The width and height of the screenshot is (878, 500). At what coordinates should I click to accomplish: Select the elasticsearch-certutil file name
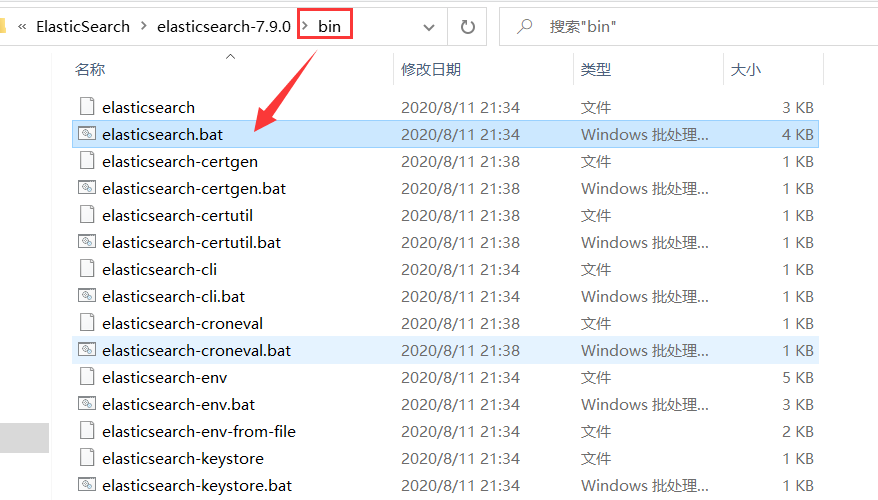pos(178,215)
